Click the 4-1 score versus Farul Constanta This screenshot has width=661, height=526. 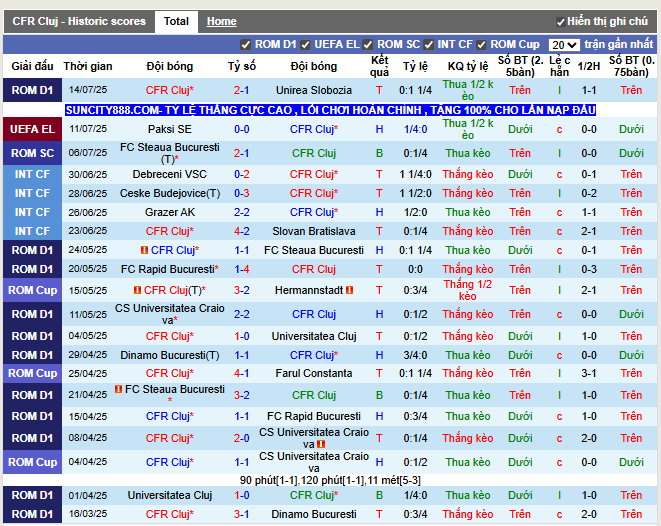pyautogui.click(x=242, y=373)
